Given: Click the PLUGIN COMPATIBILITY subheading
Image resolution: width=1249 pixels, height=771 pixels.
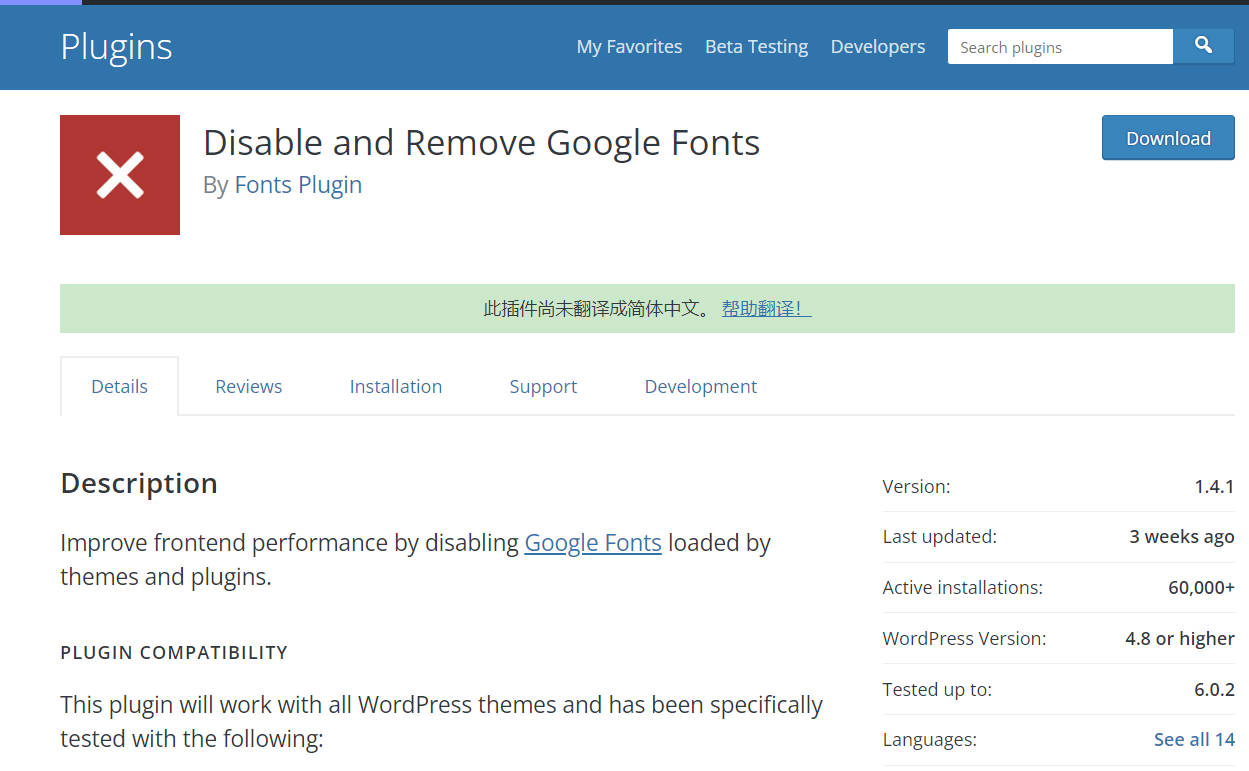Looking at the screenshot, I should pos(174,652).
